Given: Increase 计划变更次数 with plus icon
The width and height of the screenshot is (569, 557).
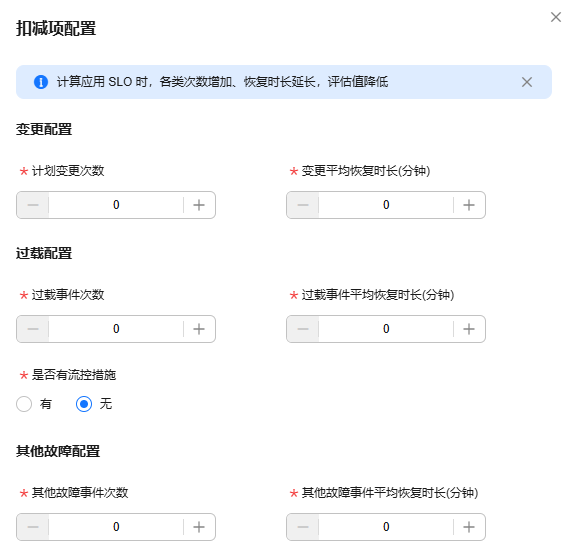Looking at the screenshot, I should coord(199,205).
